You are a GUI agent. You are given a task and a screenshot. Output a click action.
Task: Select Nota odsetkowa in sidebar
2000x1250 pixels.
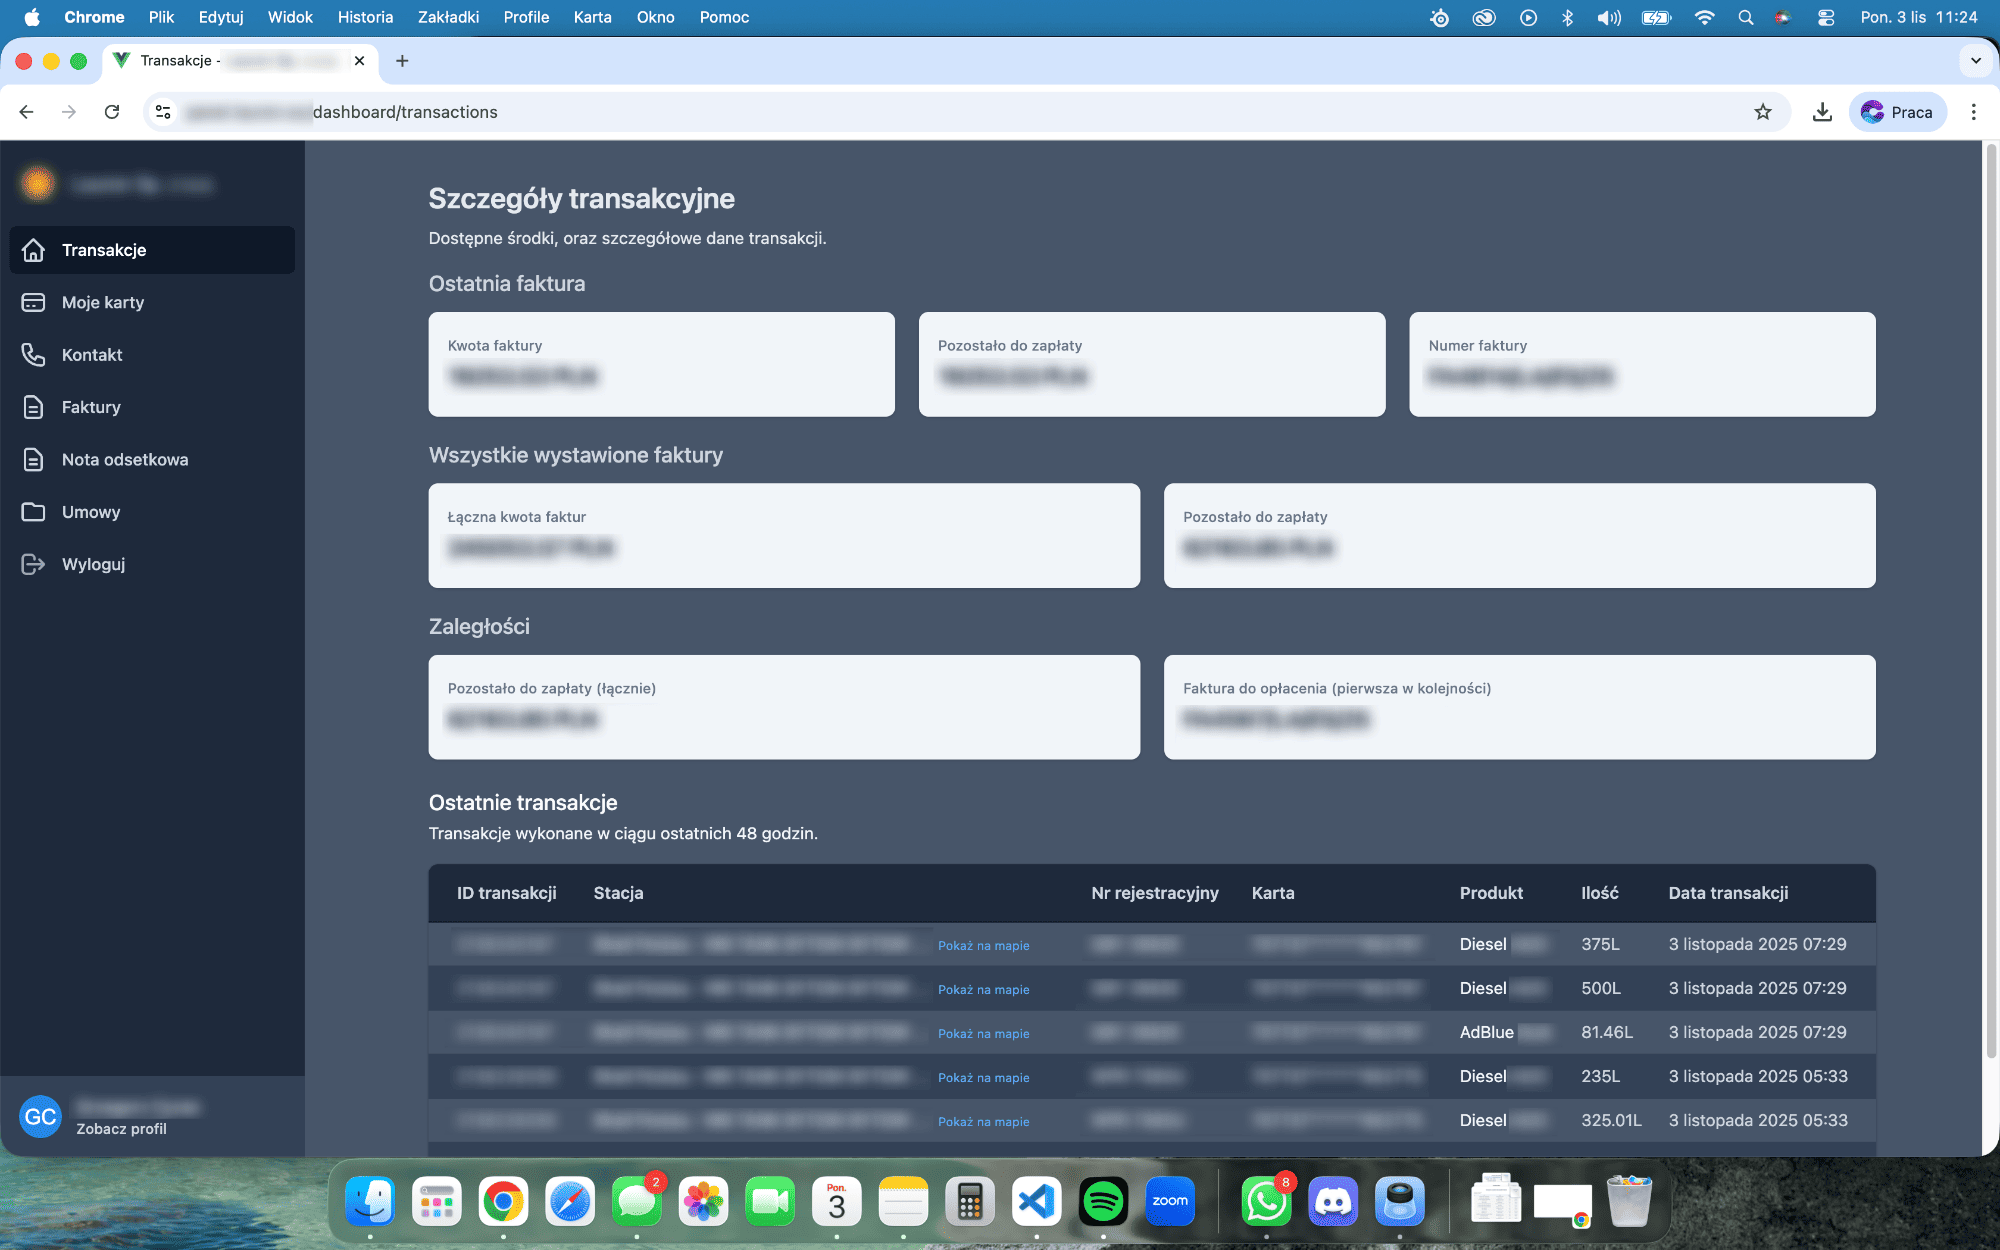pos(125,460)
